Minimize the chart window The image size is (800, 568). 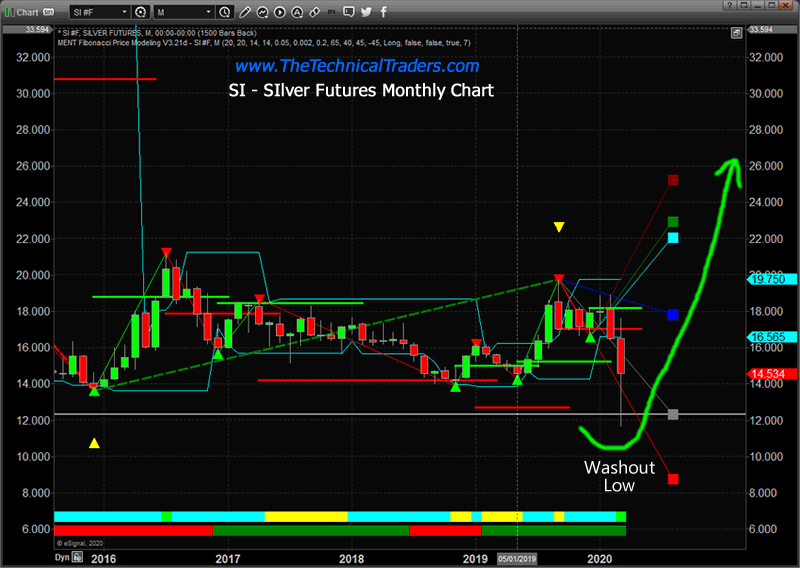click(758, 5)
